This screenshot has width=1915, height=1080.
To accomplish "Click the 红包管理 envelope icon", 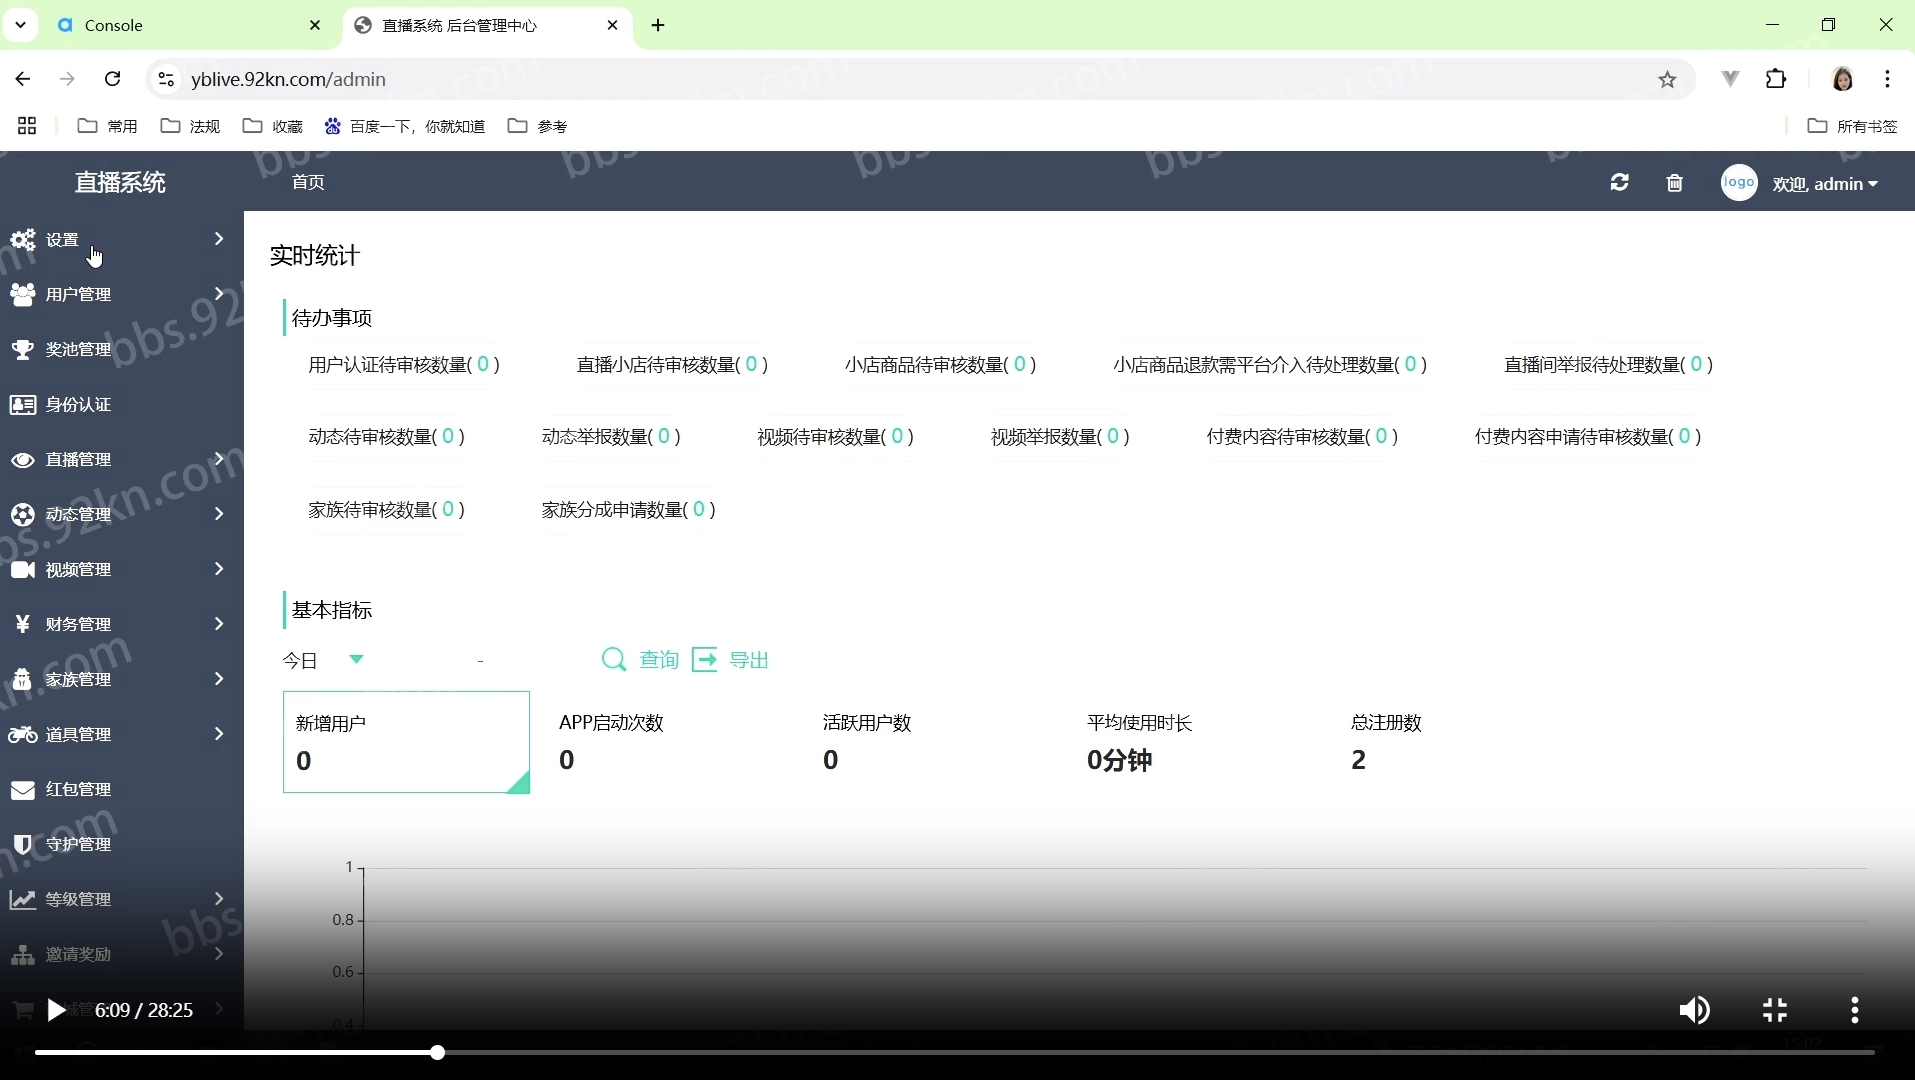I will pyautogui.click(x=23, y=789).
